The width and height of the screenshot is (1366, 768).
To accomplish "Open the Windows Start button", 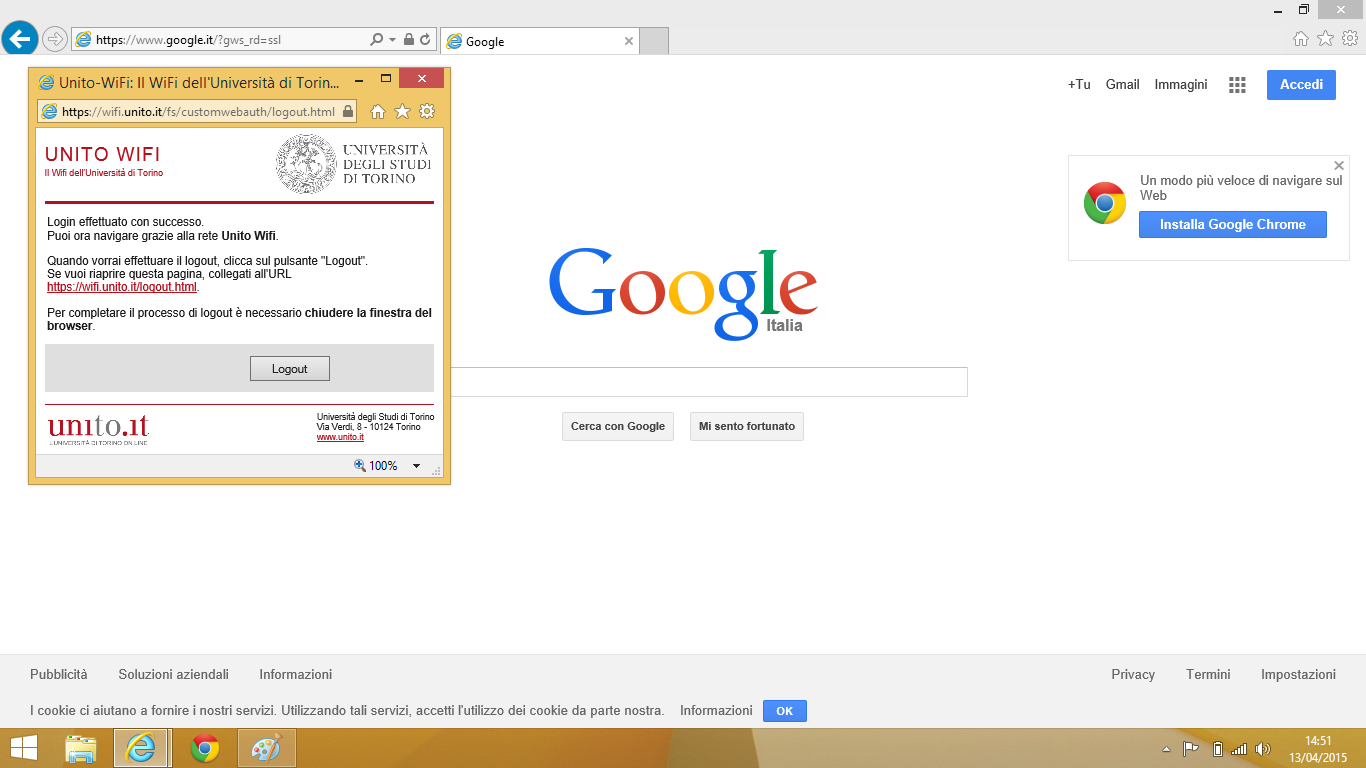I will pyautogui.click(x=24, y=748).
